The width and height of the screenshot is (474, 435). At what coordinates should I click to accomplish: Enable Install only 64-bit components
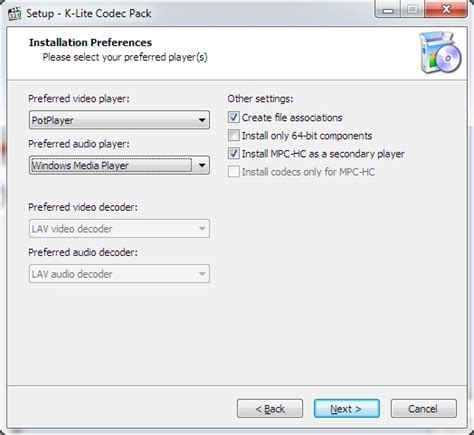(x=234, y=135)
